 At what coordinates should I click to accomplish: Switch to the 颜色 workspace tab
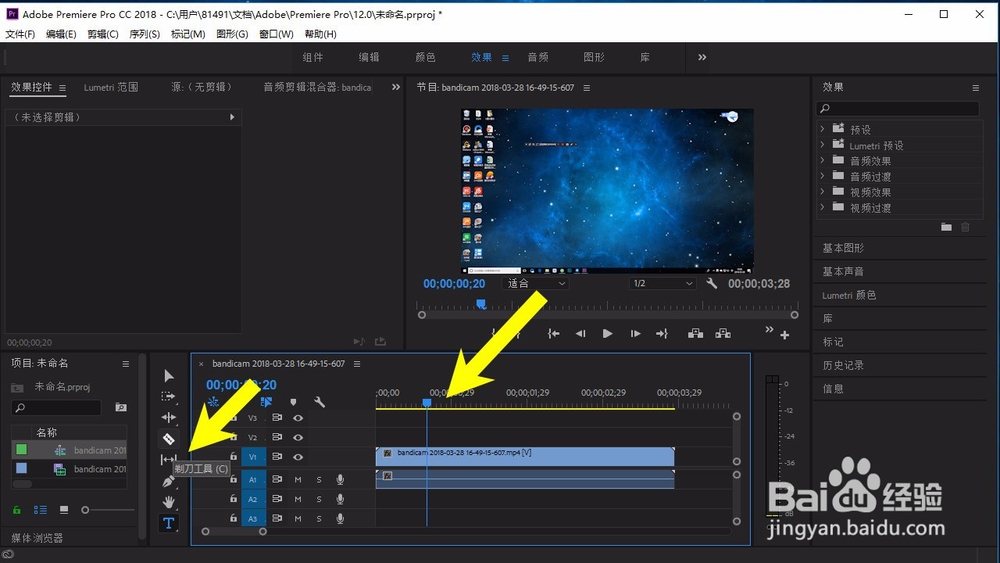425,57
